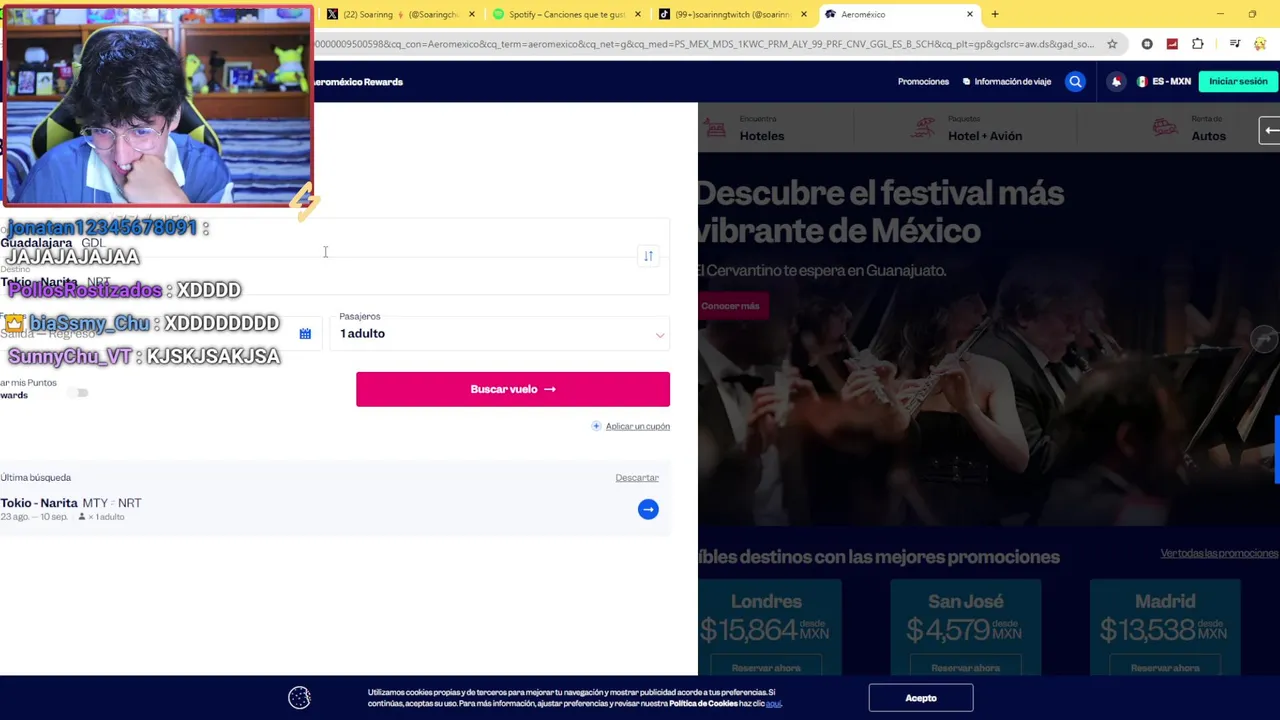Open the browser extensions puzzle icon

[1198, 44]
